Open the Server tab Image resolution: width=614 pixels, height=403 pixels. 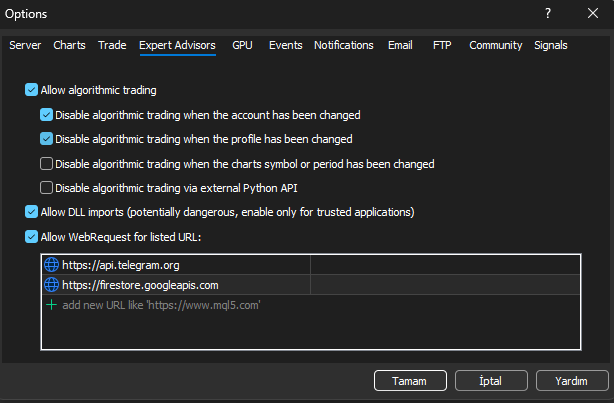(x=25, y=45)
